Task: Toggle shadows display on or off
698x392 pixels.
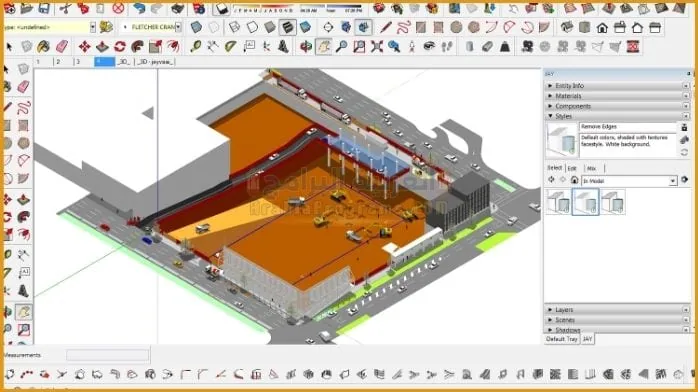Action: pyautogui.click(x=221, y=8)
